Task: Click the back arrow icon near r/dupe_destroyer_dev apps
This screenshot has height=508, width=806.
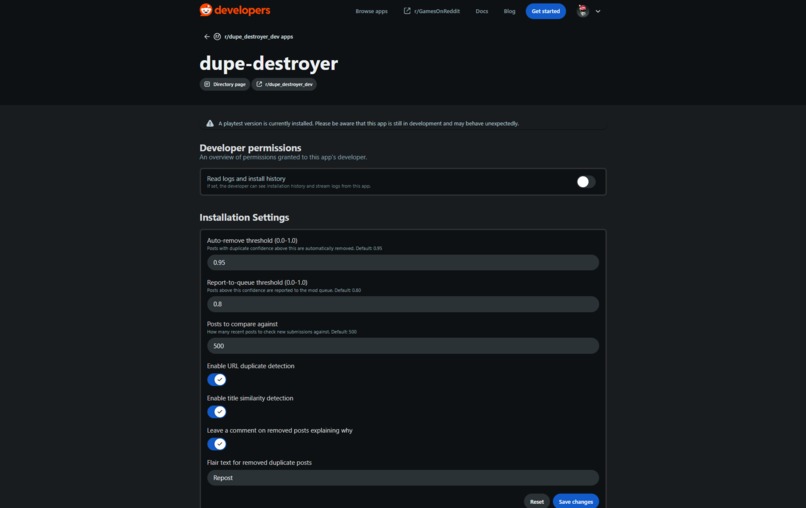Action: 207,37
